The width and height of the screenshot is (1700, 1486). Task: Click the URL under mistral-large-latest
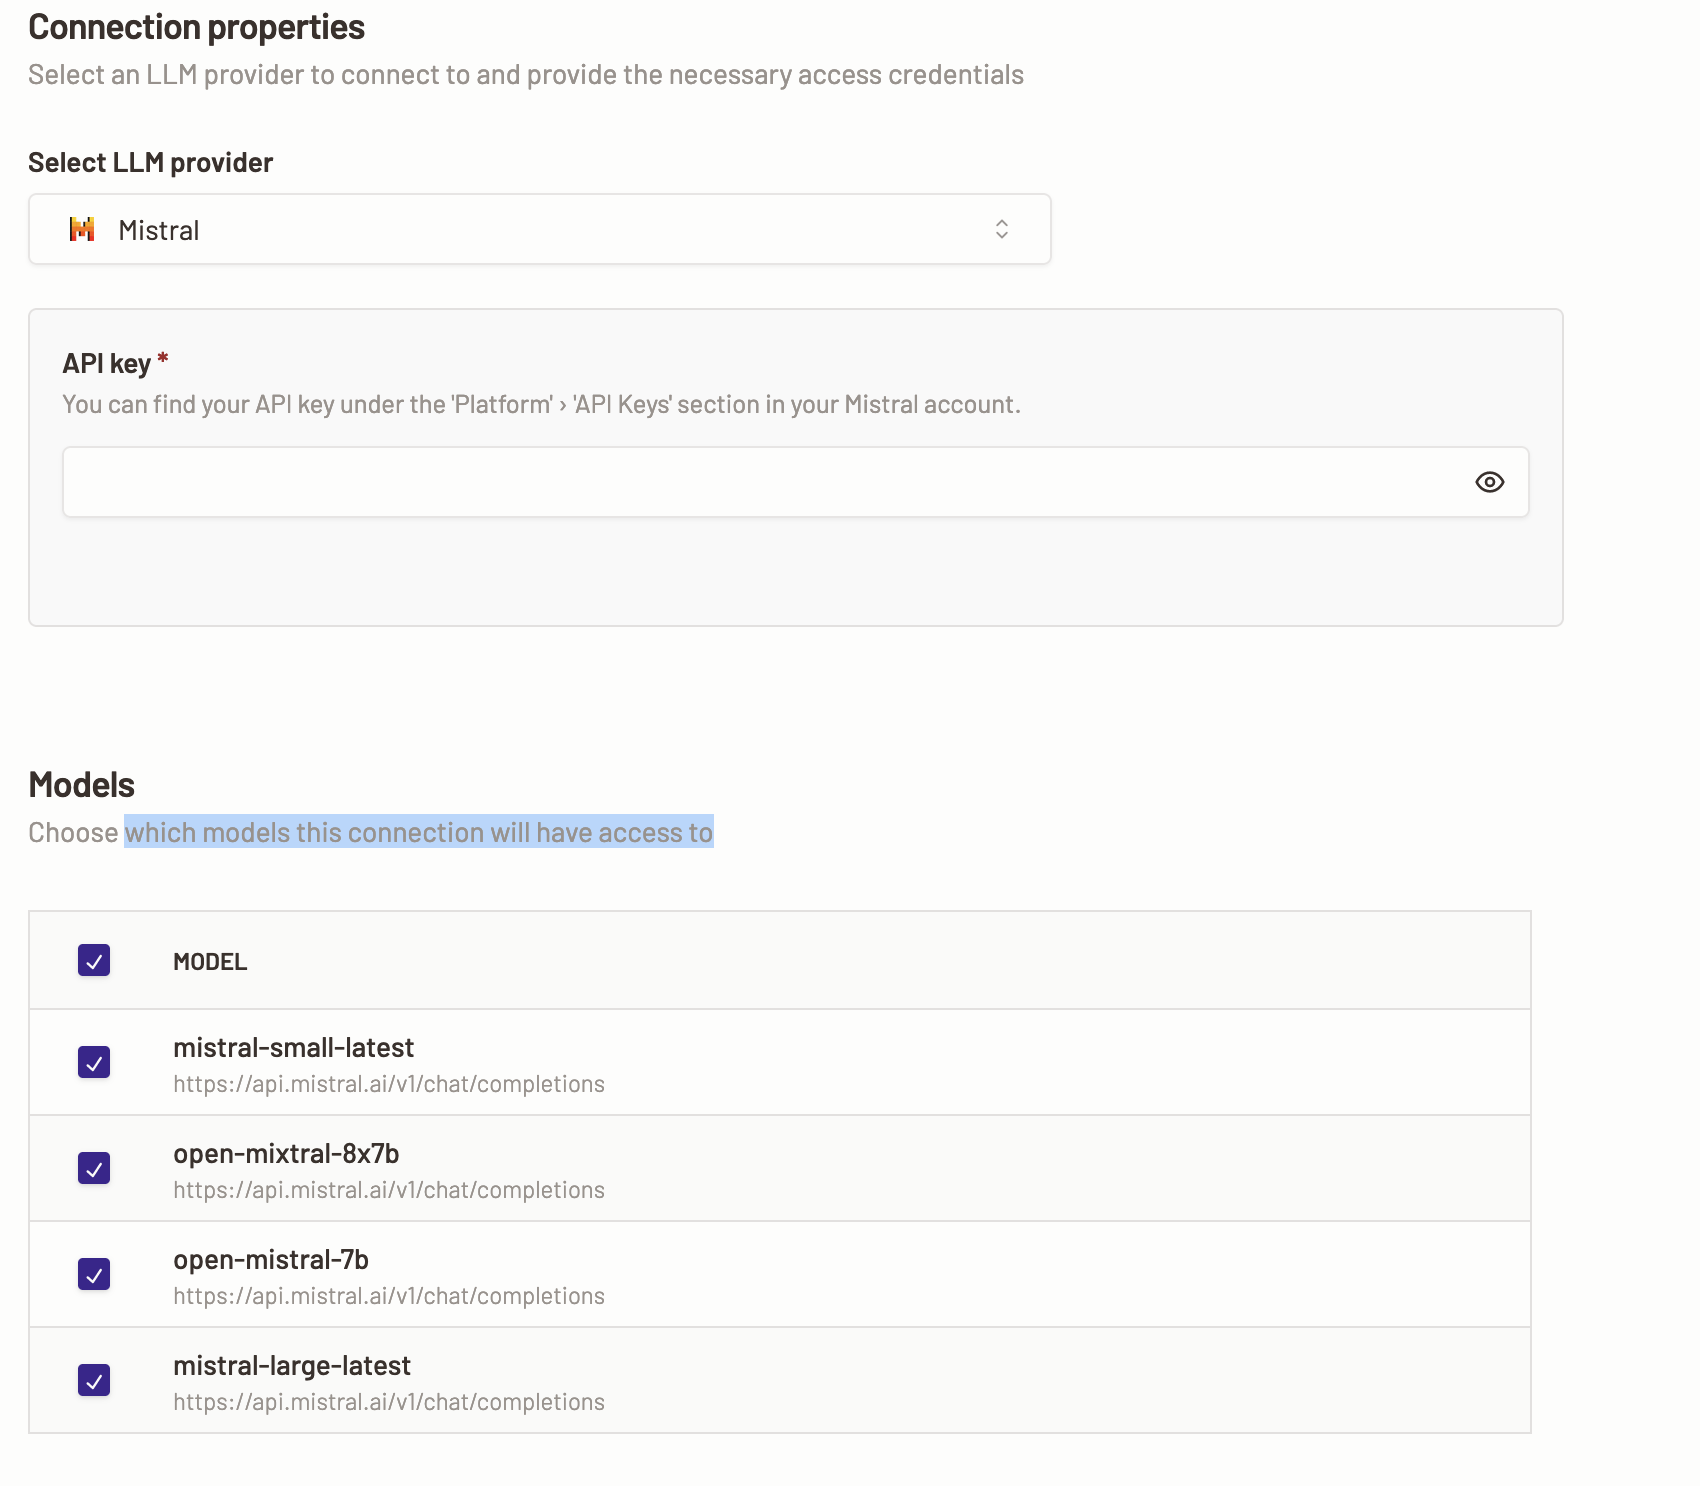click(x=389, y=1402)
